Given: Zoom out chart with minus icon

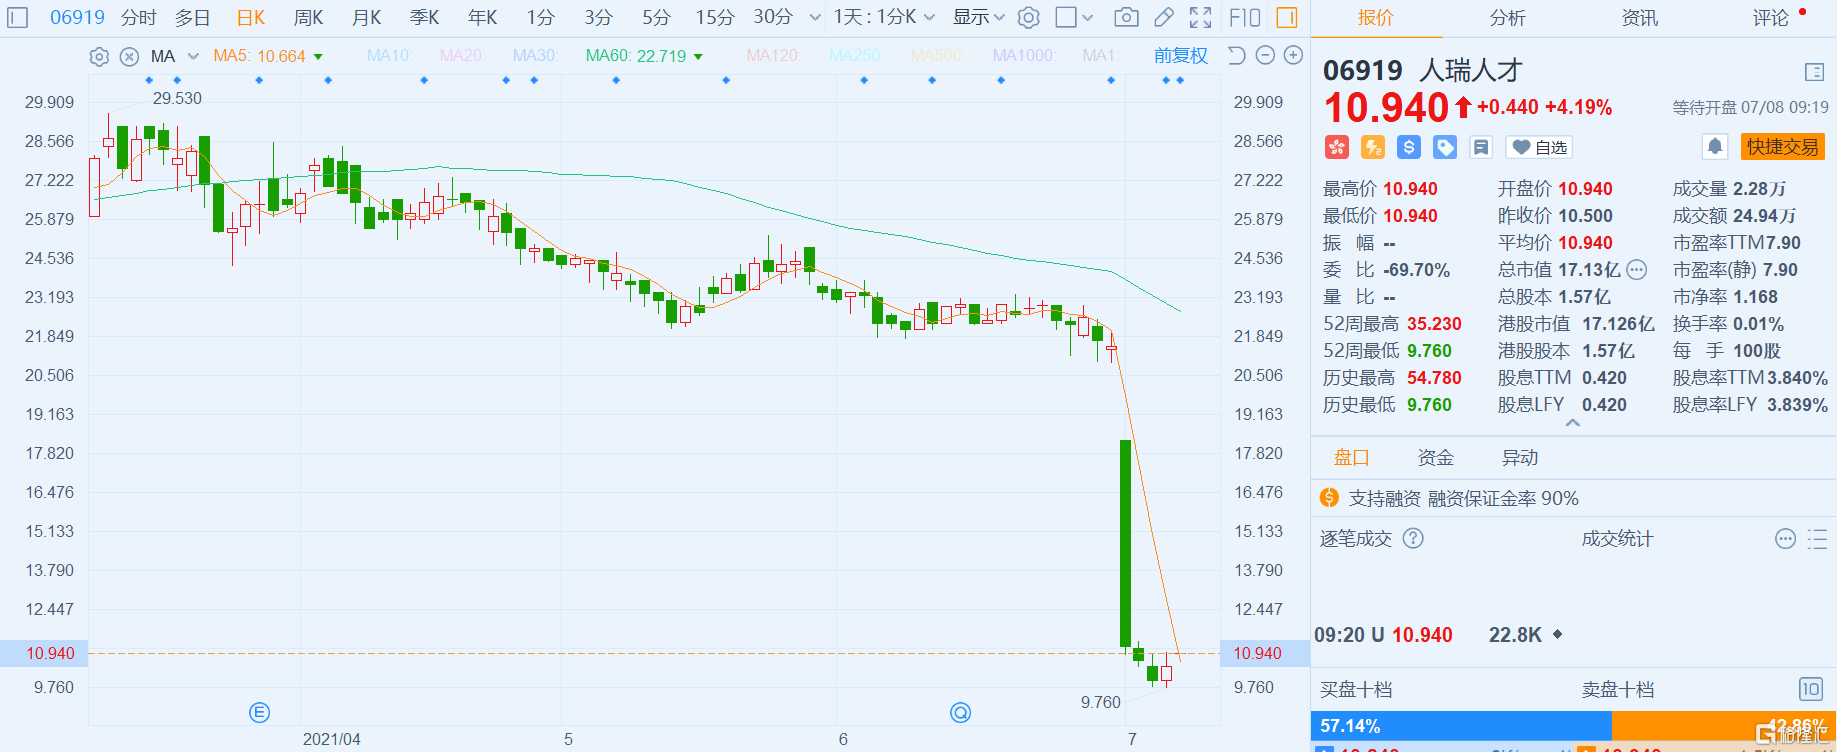Looking at the screenshot, I should [1265, 55].
